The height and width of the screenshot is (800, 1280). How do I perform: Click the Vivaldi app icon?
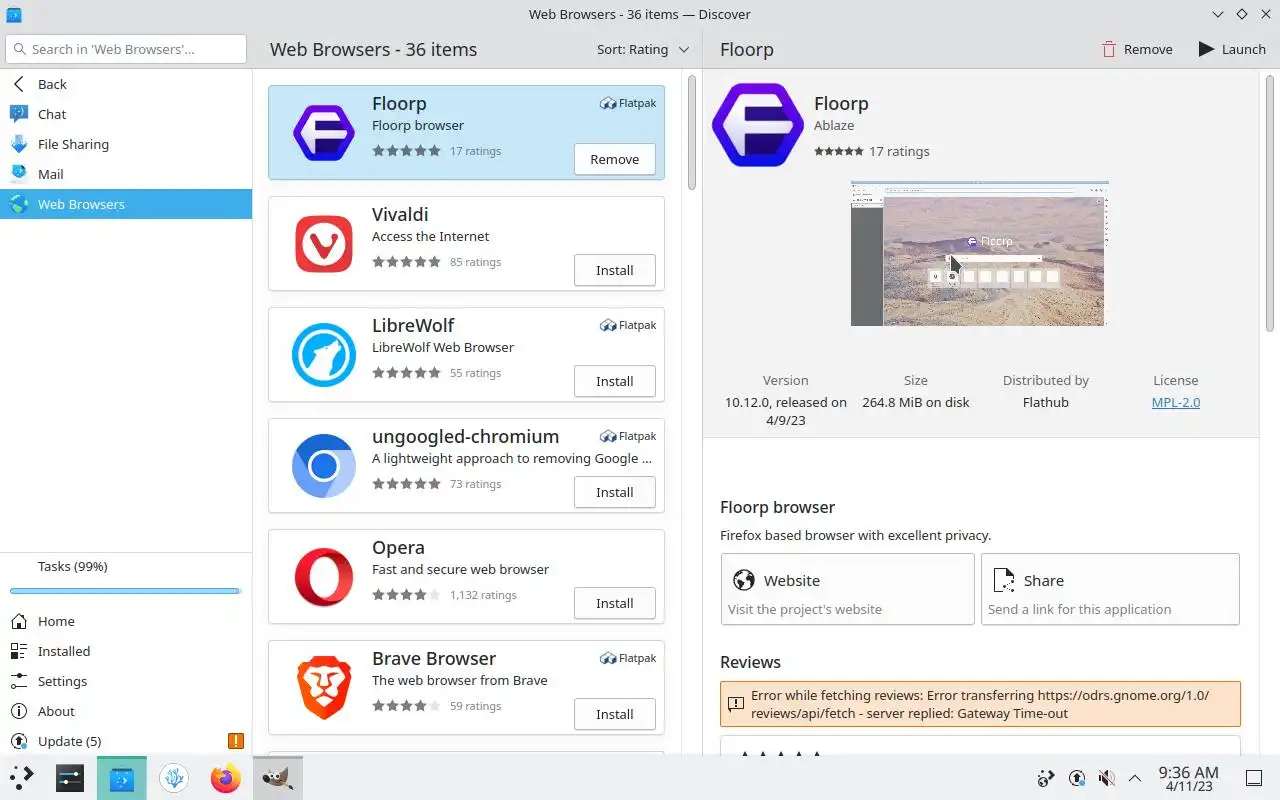[323, 243]
